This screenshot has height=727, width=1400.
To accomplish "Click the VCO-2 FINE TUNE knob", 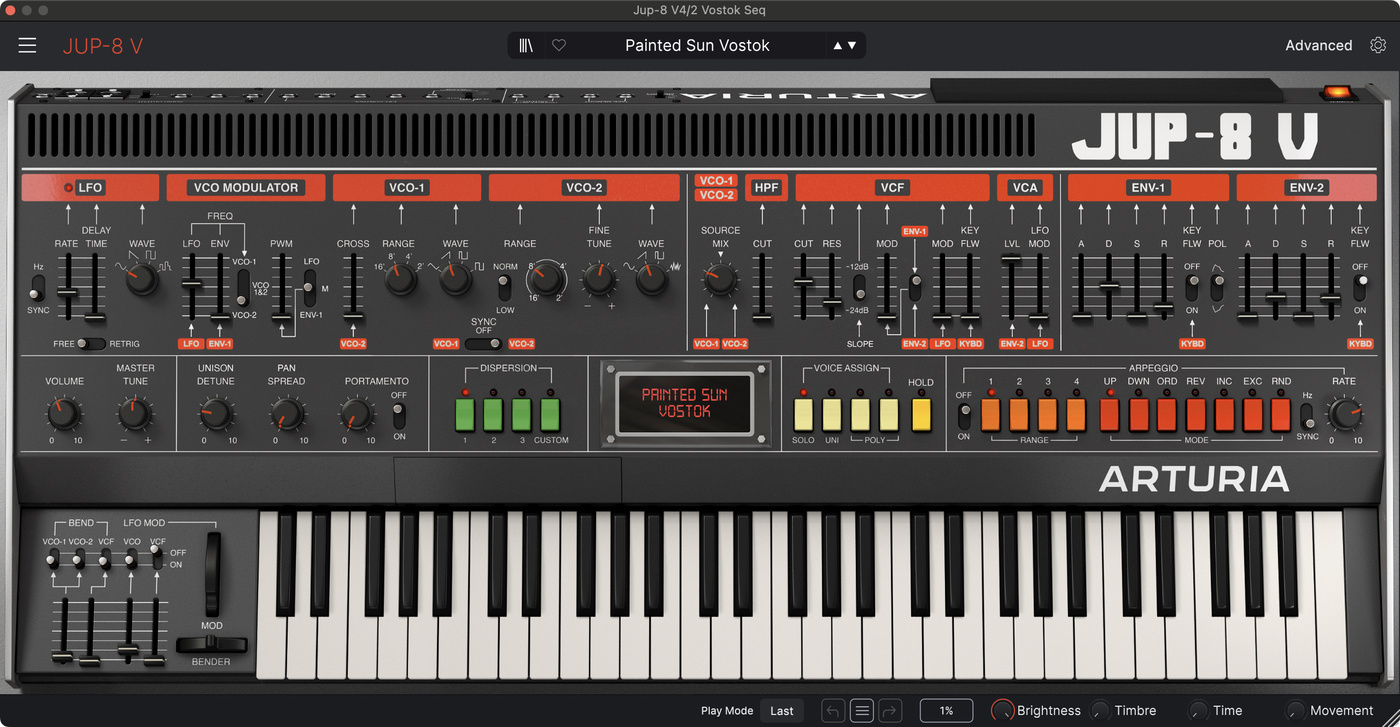I will tap(599, 279).
